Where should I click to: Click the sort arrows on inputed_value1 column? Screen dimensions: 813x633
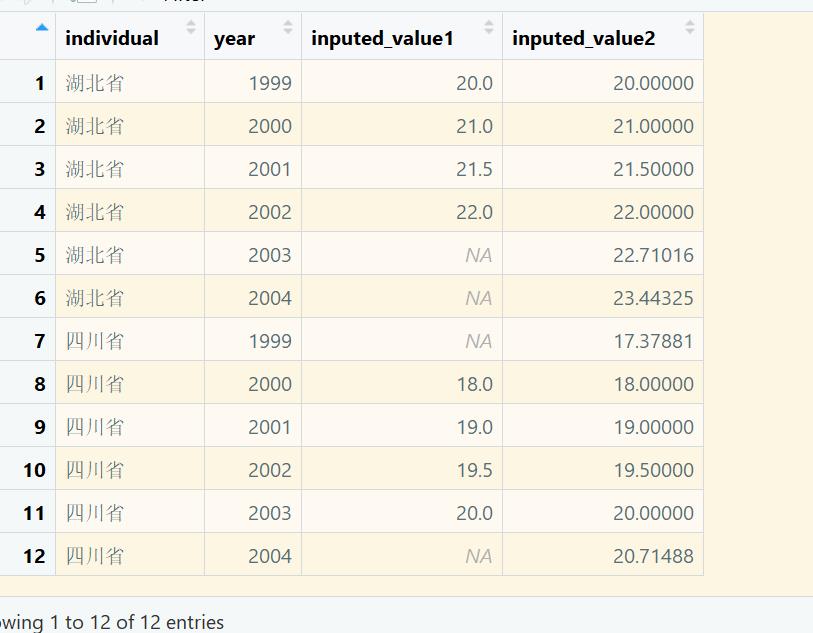pyautogui.click(x=489, y=27)
